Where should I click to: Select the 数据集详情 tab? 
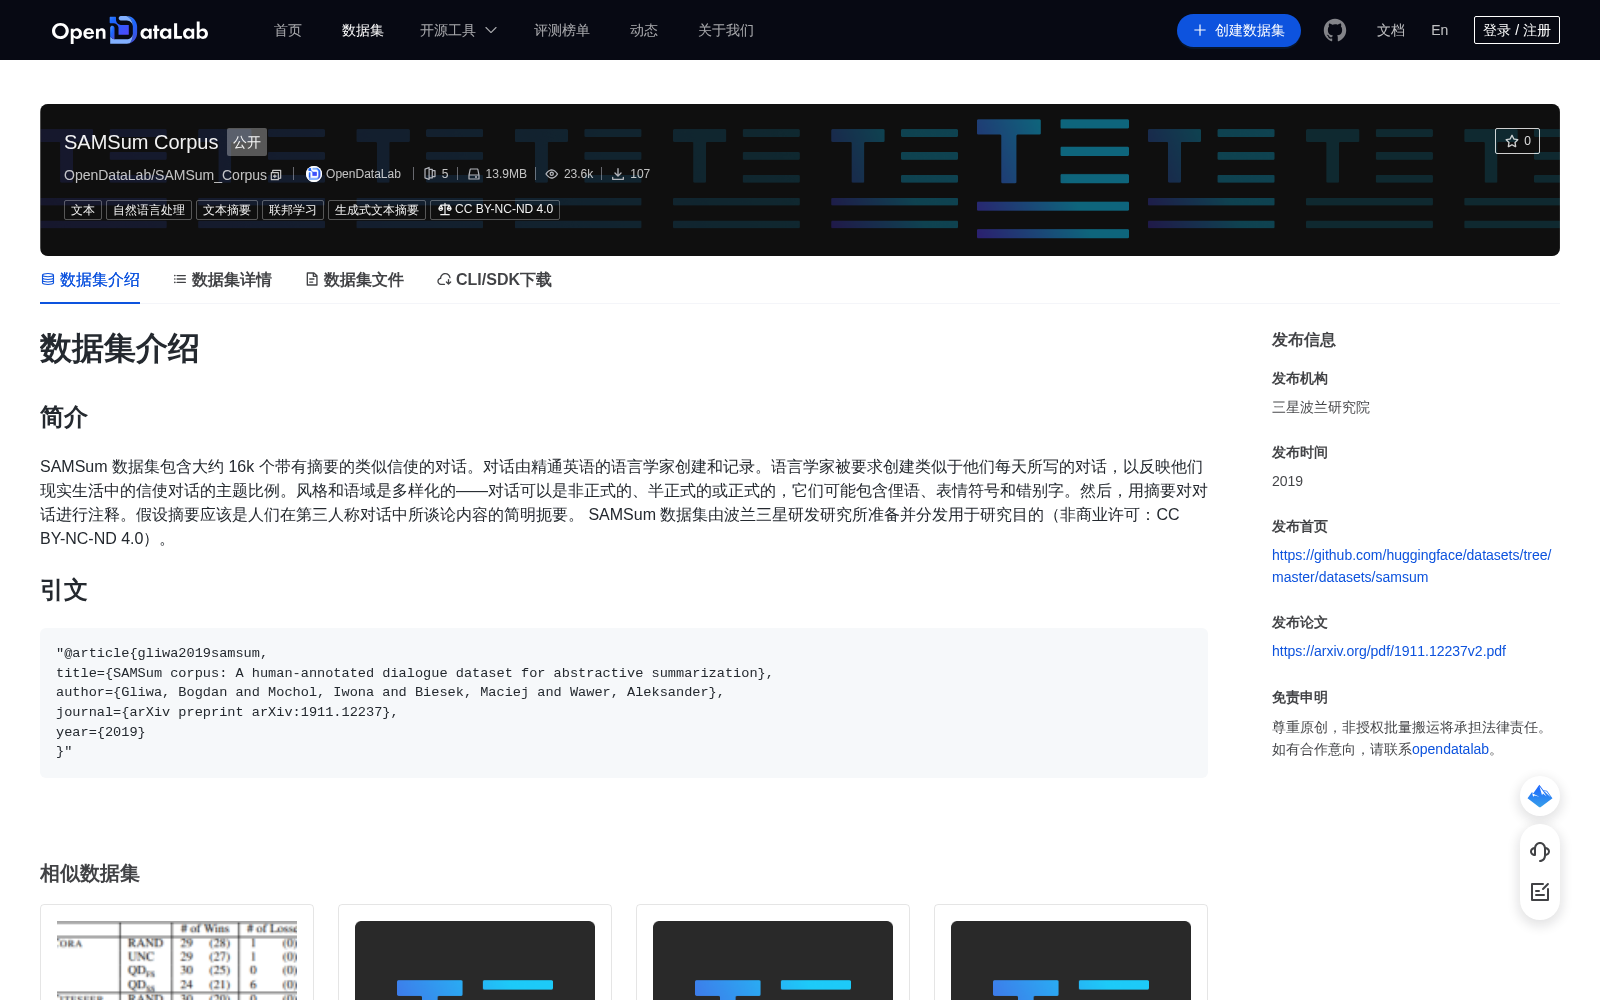pyautogui.click(x=222, y=280)
